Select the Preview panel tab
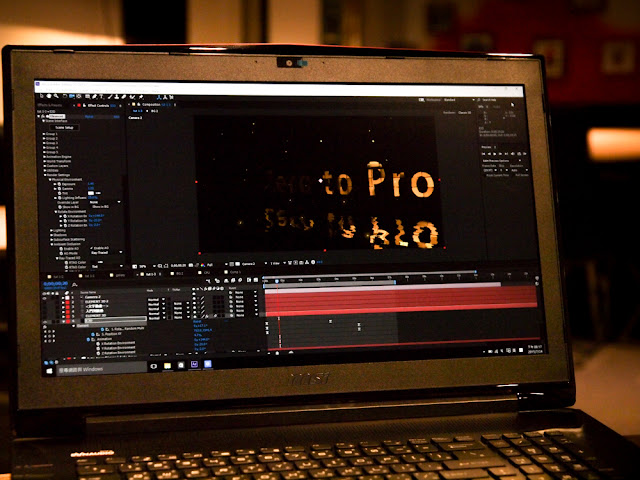 [487, 147]
